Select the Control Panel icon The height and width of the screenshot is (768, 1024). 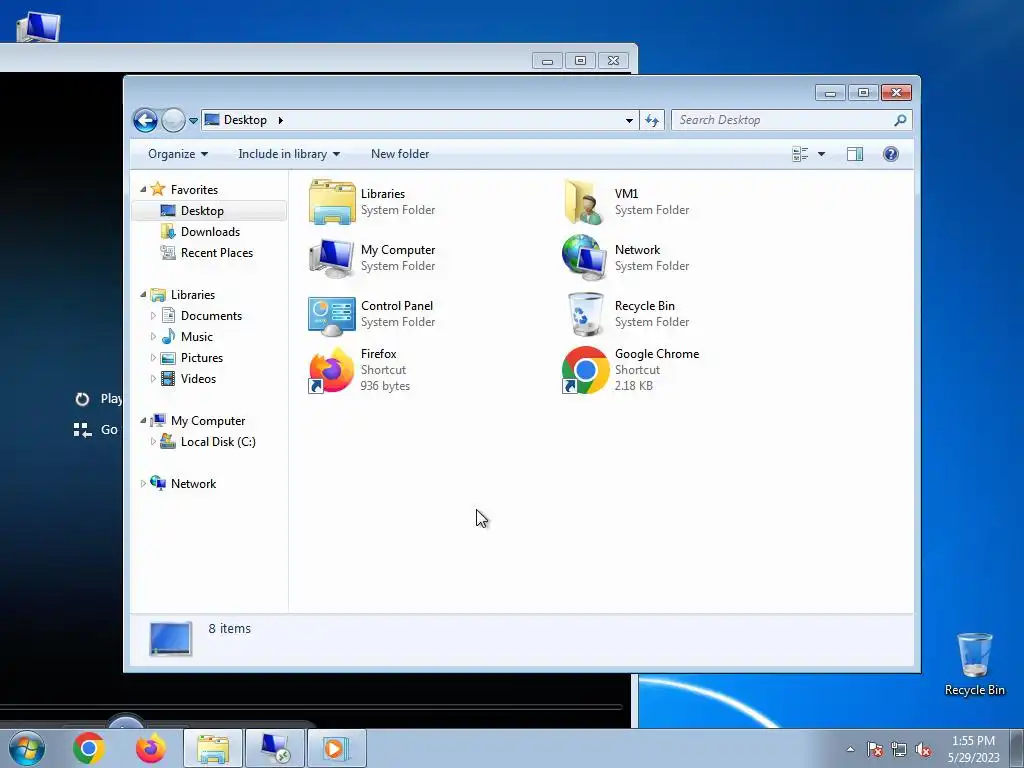tap(332, 314)
